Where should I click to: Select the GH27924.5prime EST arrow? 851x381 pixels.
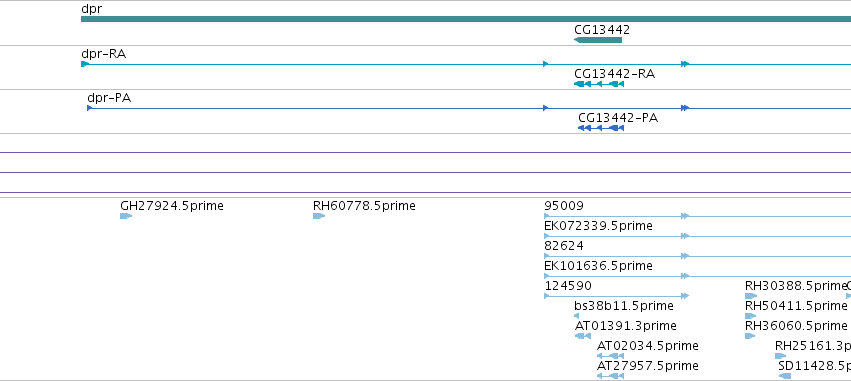point(126,216)
